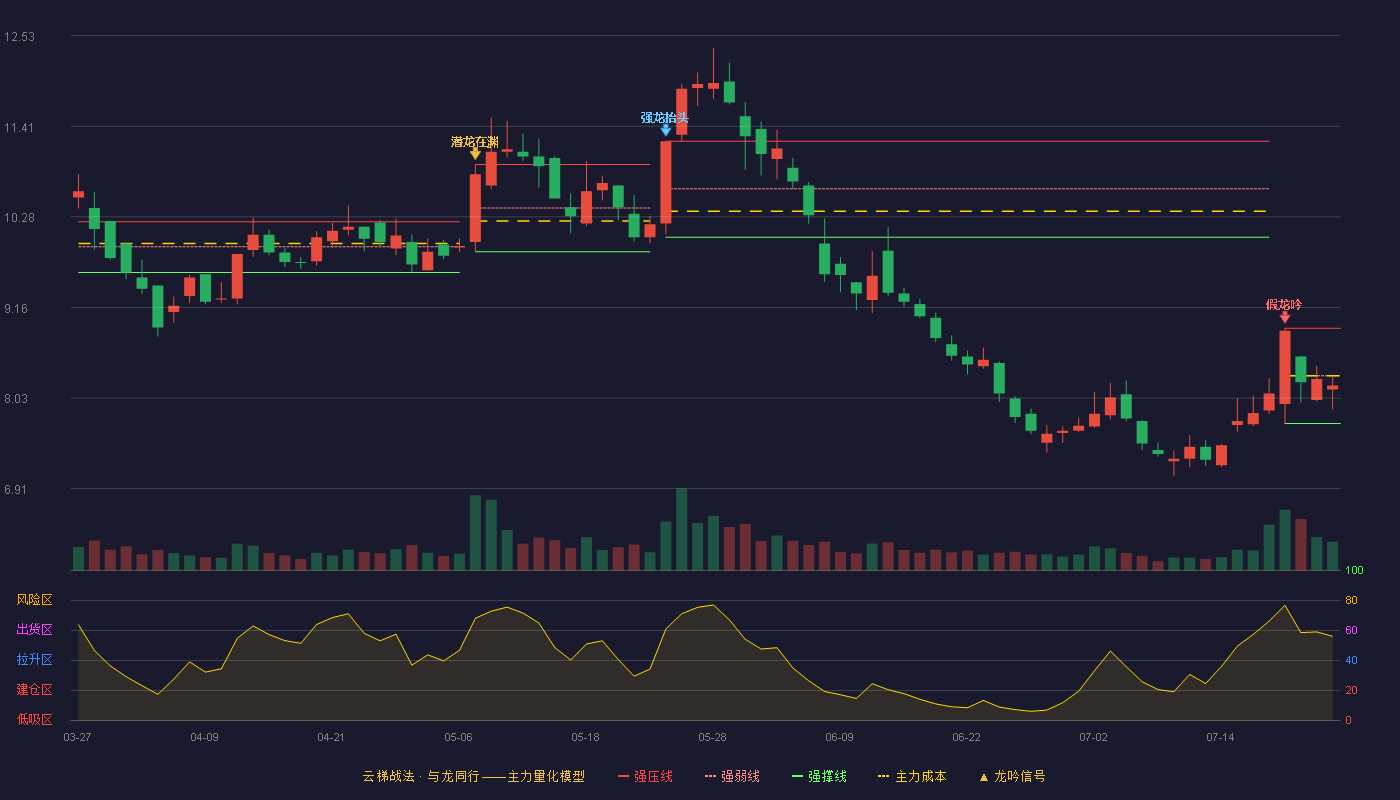Click the 低吸区 zone label
Image resolution: width=1400 pixels, height=800 pixels.
(35, 719)
